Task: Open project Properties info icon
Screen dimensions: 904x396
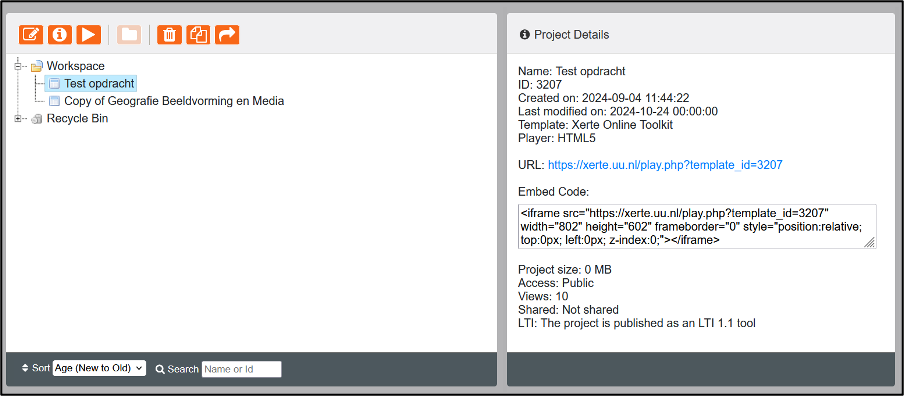Action: (60, 35)
